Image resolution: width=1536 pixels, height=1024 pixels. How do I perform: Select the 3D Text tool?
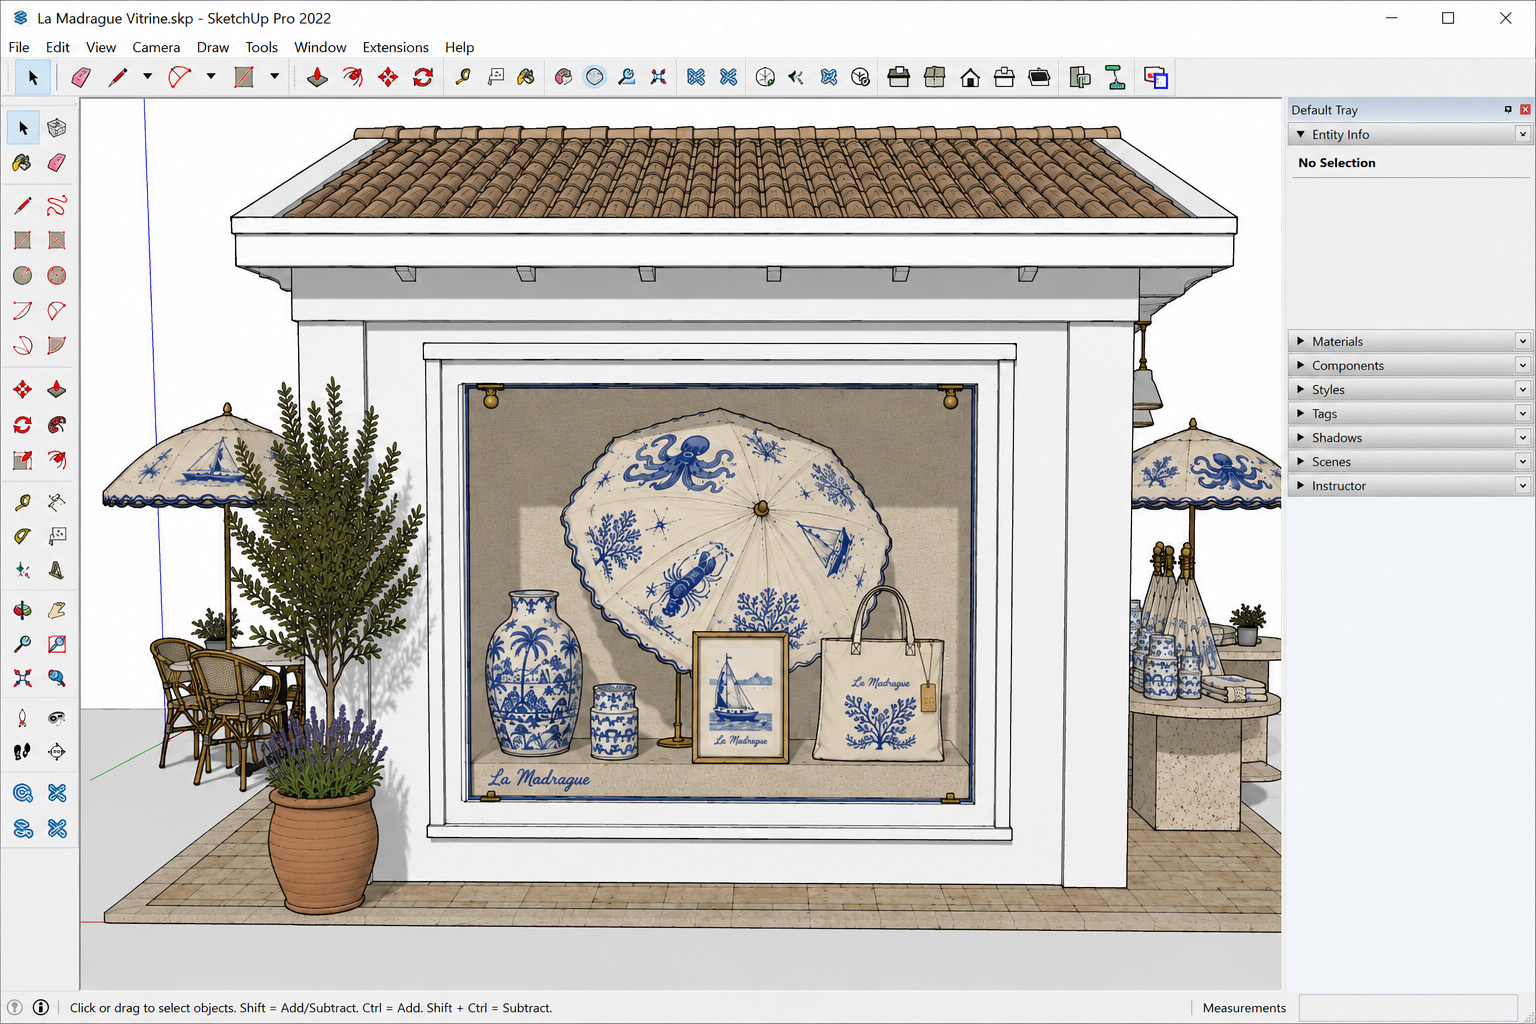pyautogui.click(x=57, y=571)
